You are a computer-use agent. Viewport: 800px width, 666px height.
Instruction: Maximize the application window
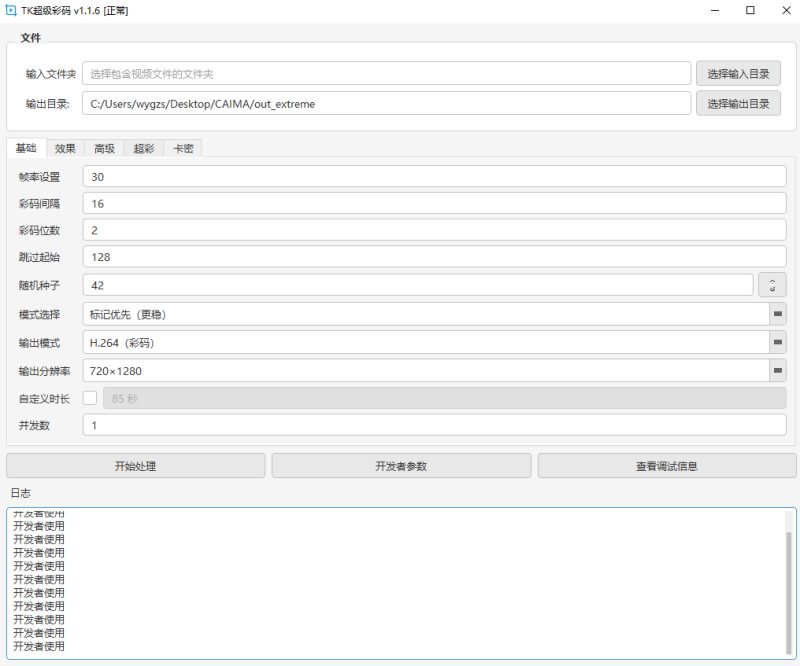pos(750,10)
